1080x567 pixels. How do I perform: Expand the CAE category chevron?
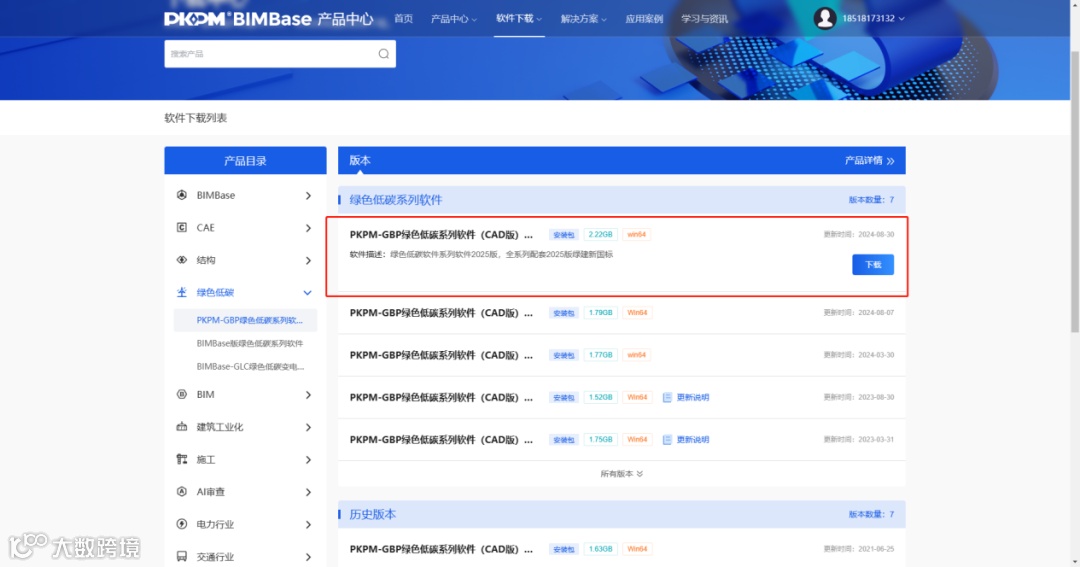[x=308, y=228]
